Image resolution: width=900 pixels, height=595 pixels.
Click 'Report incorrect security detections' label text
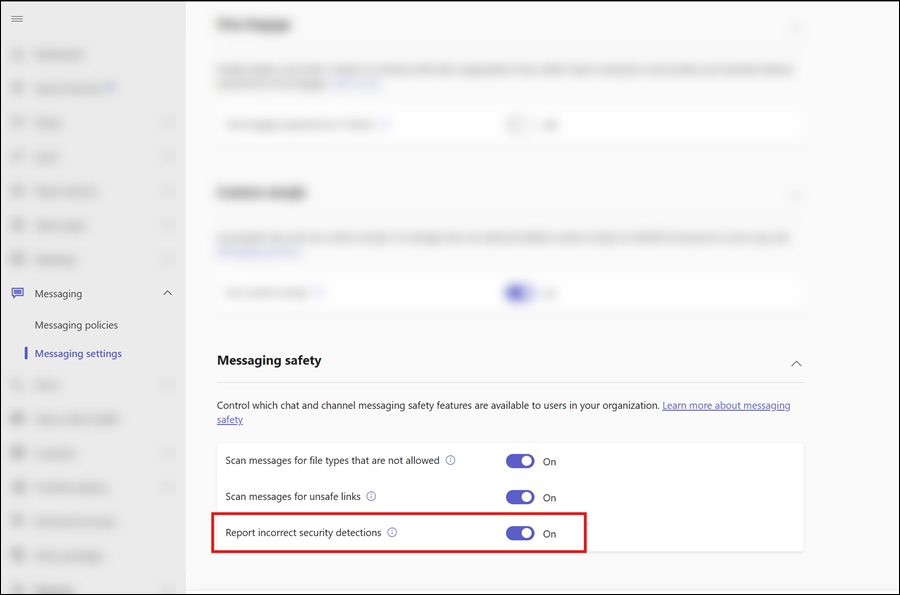pos(303,533)
